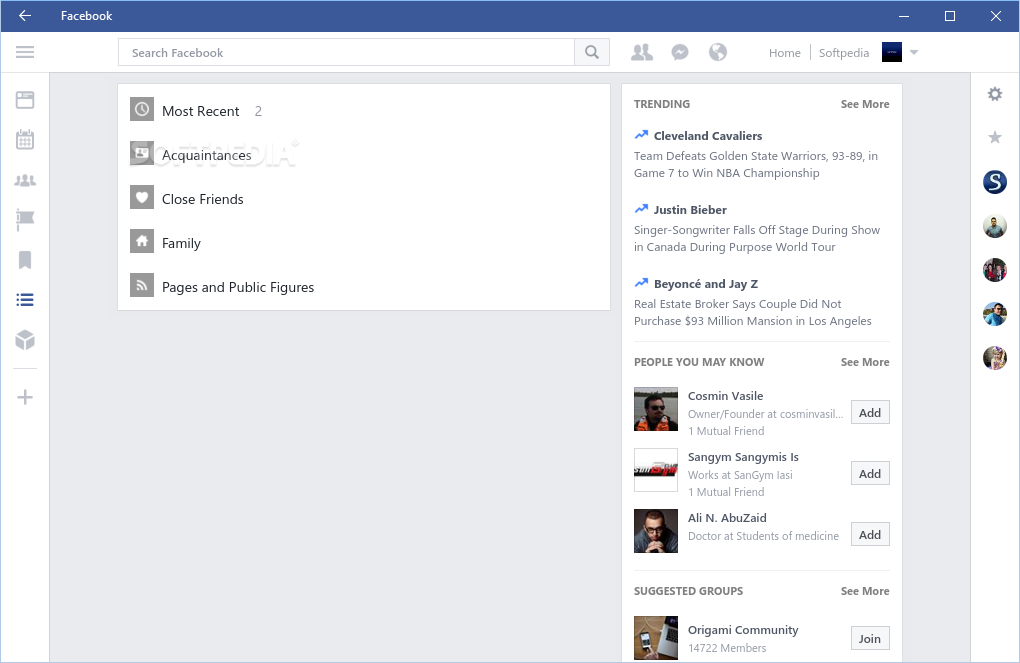Open Beyoncé and Jay Z trending topic
Viewport: 1020px width, 663px height.
click(x=706, y=284)
